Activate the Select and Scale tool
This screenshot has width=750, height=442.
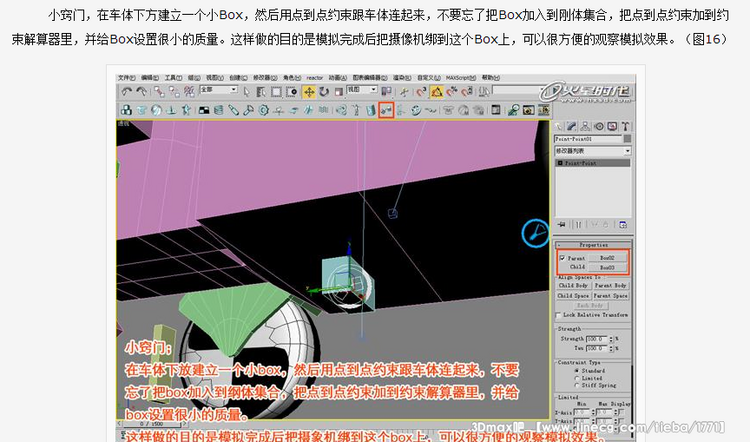339,91
